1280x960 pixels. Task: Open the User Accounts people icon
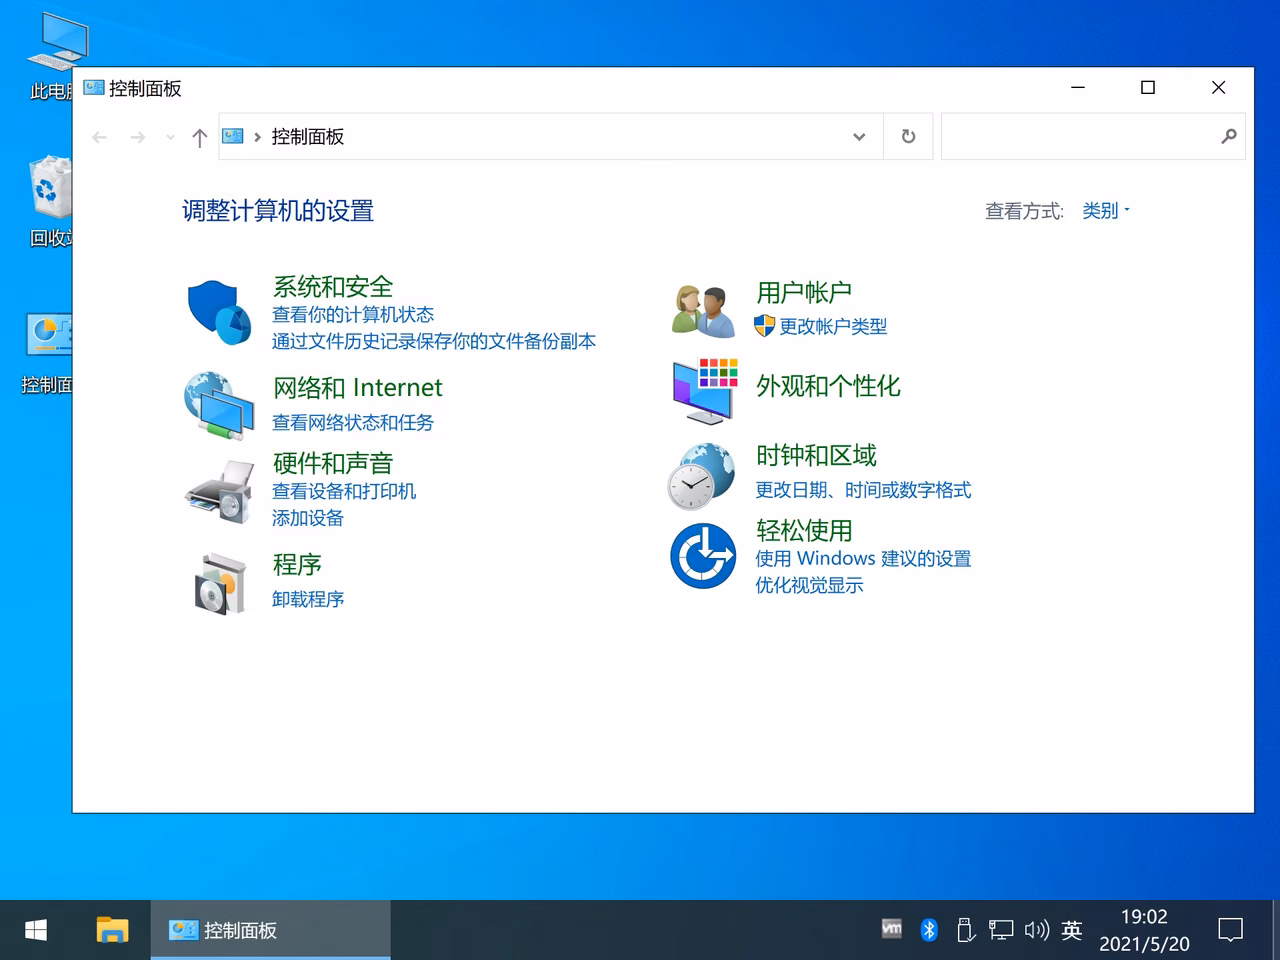703,311
